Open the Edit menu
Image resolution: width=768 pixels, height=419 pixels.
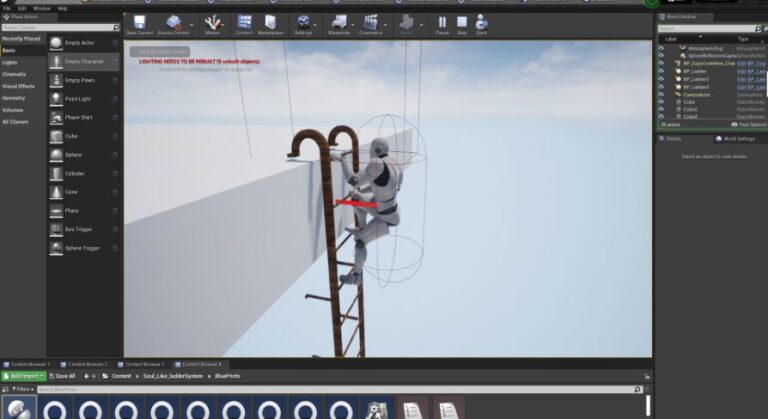pyautogui.click(x=22, y=8)
